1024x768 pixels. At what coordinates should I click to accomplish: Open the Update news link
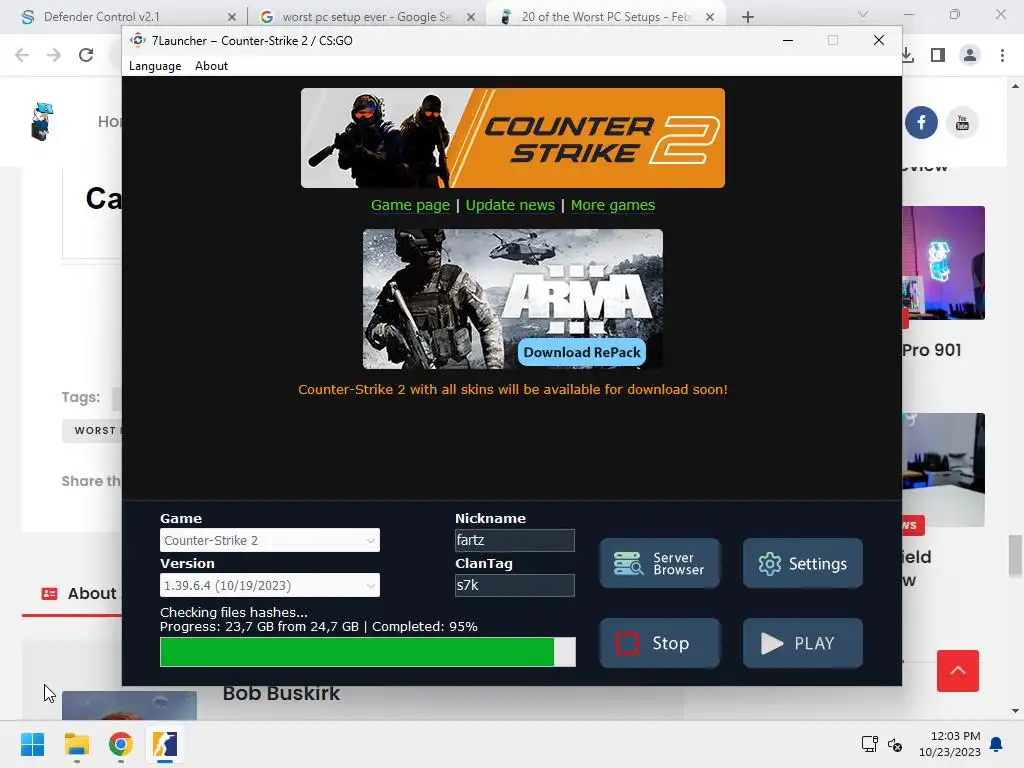[510, 205]
